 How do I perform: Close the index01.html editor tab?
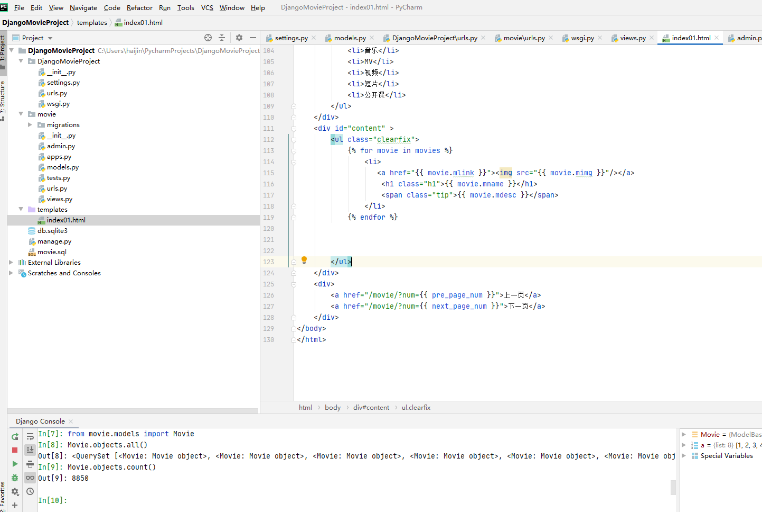716,37
